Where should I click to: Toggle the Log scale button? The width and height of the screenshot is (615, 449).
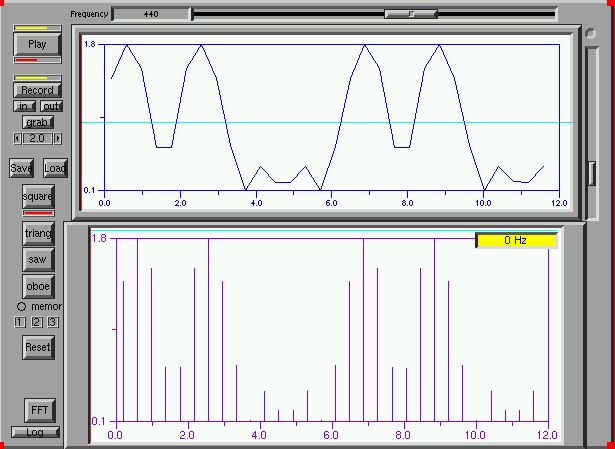pyautogui.click(x=35, y=432)
